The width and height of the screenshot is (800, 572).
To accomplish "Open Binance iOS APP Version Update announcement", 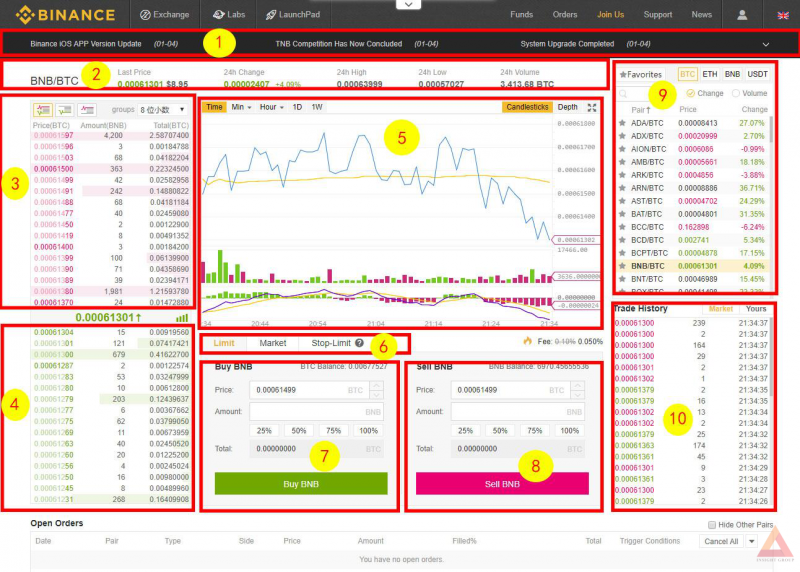I will 86,44.
